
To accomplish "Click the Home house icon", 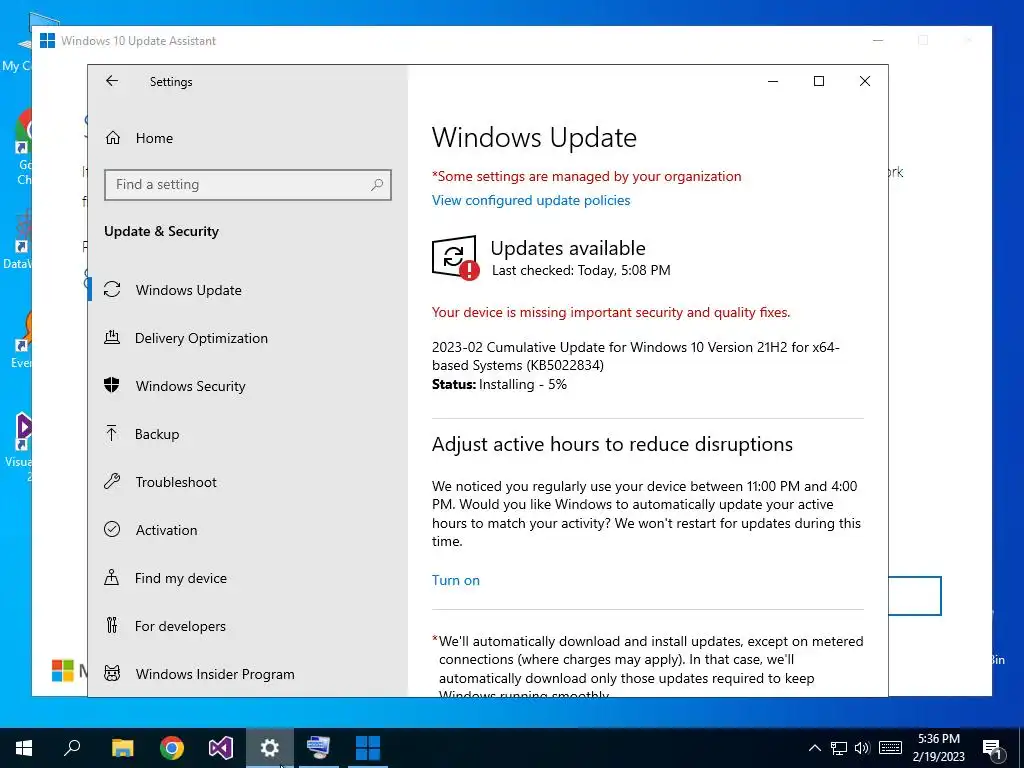I will pos(112,138).
